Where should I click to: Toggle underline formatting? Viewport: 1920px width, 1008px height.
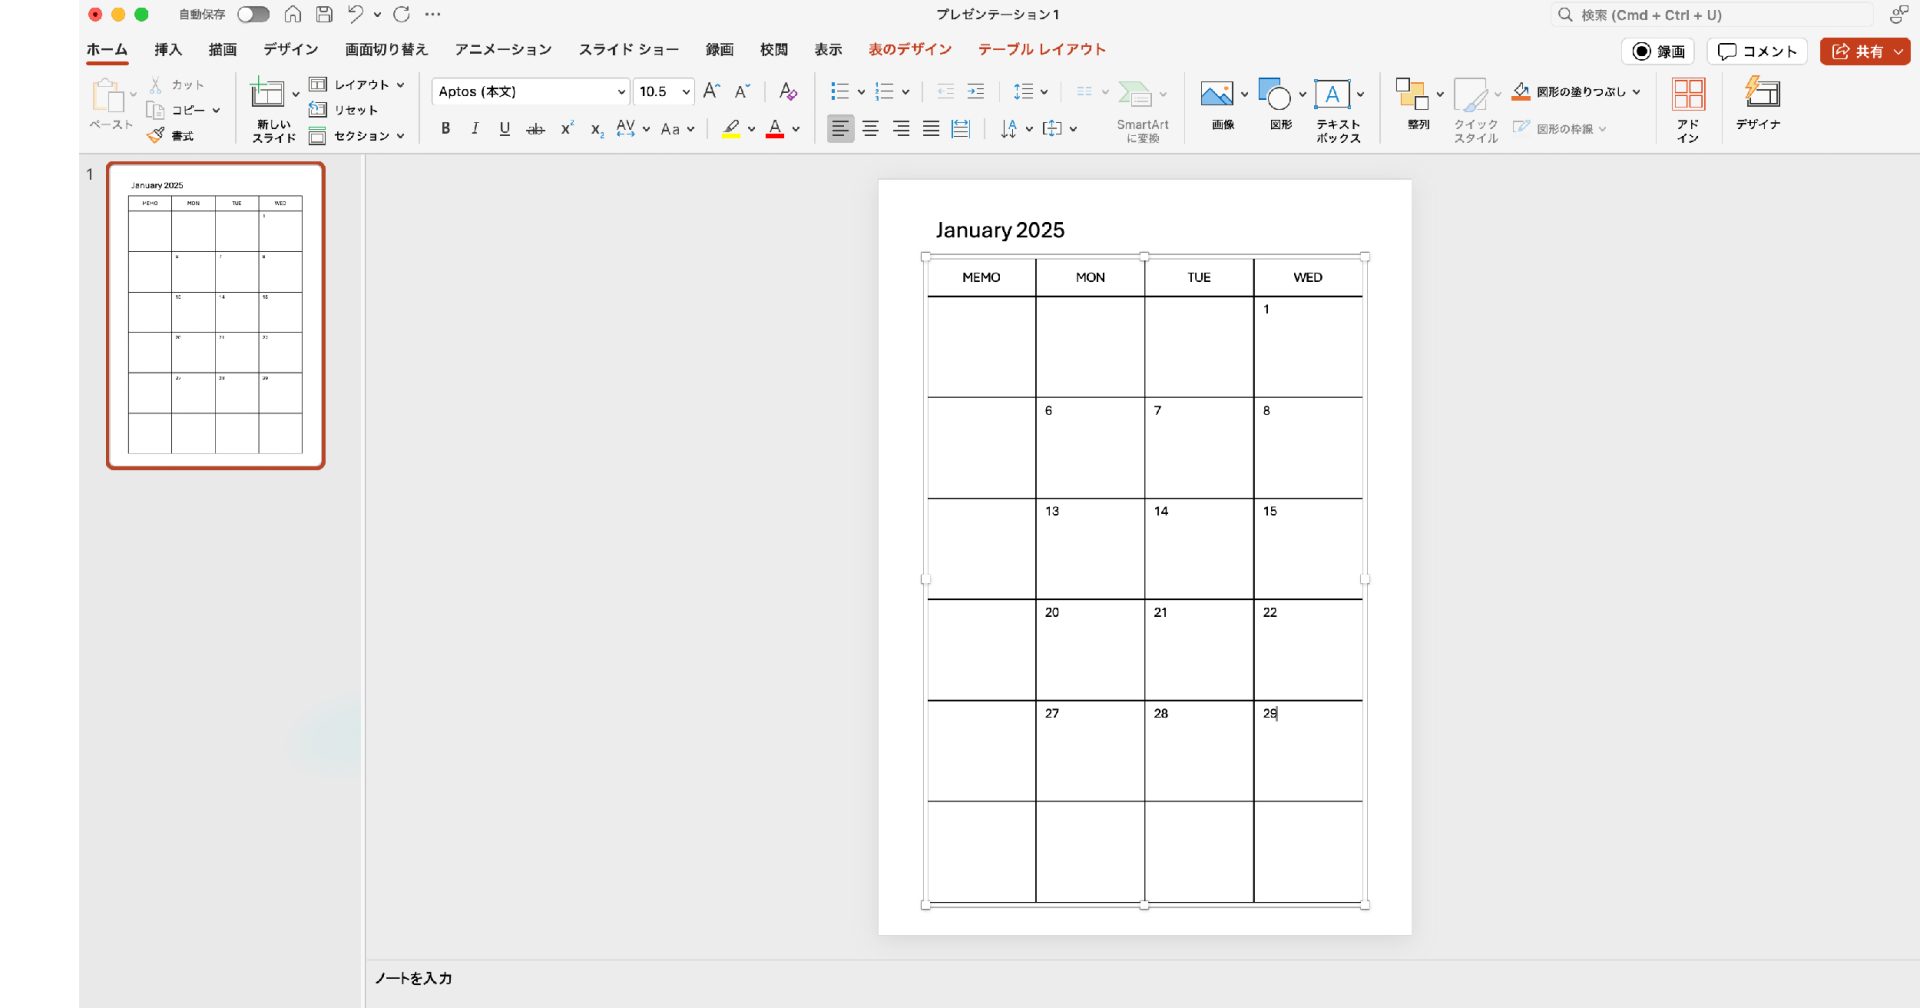coord(505,128)
